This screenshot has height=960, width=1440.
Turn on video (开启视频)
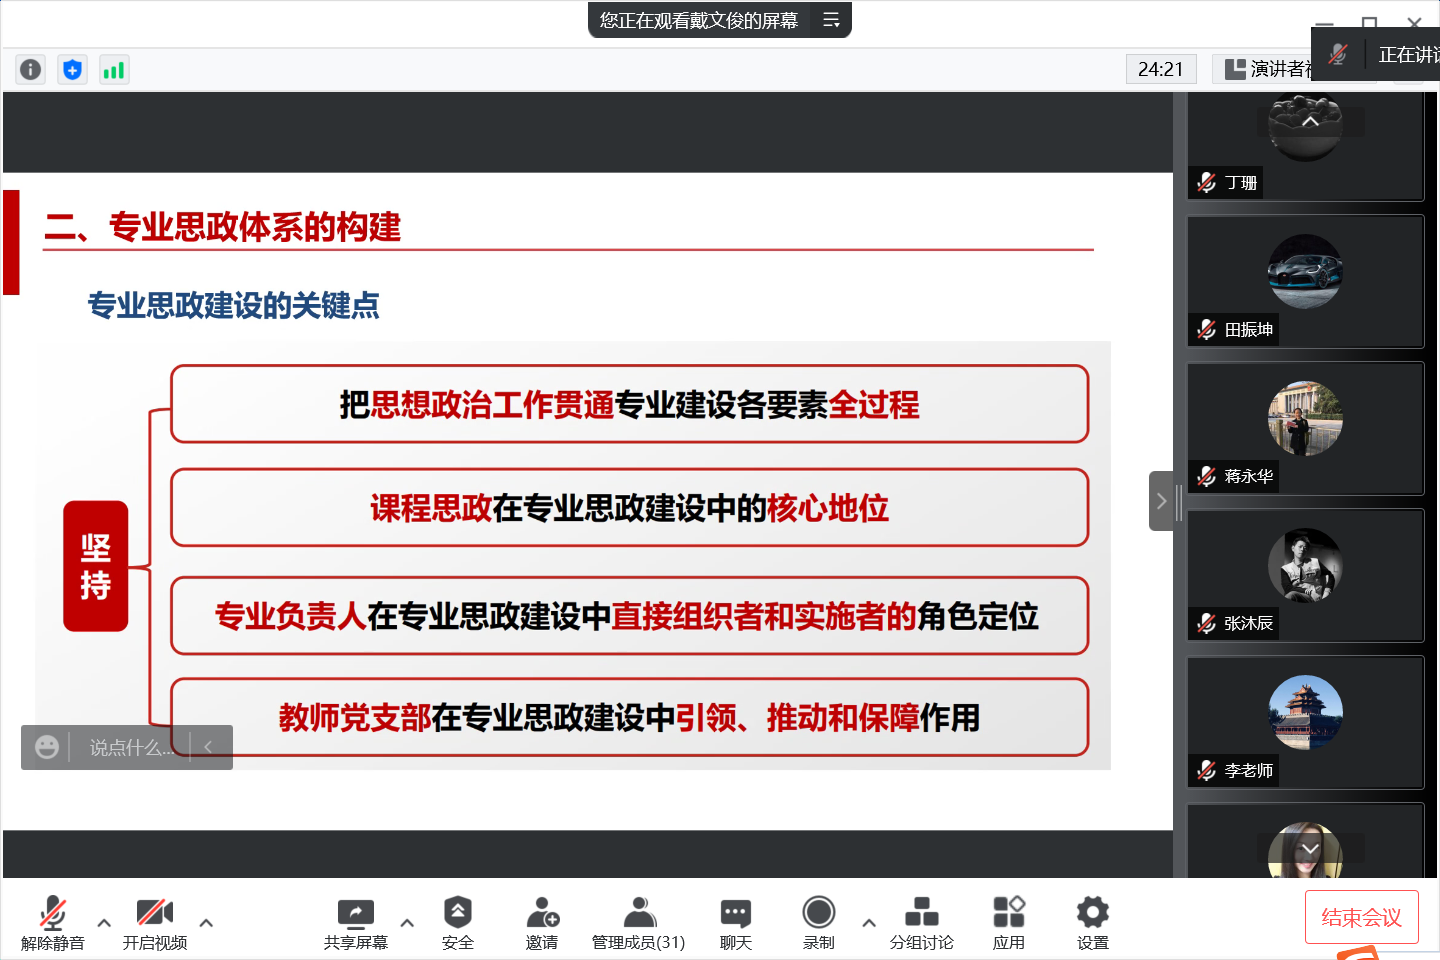pos(155,922)
